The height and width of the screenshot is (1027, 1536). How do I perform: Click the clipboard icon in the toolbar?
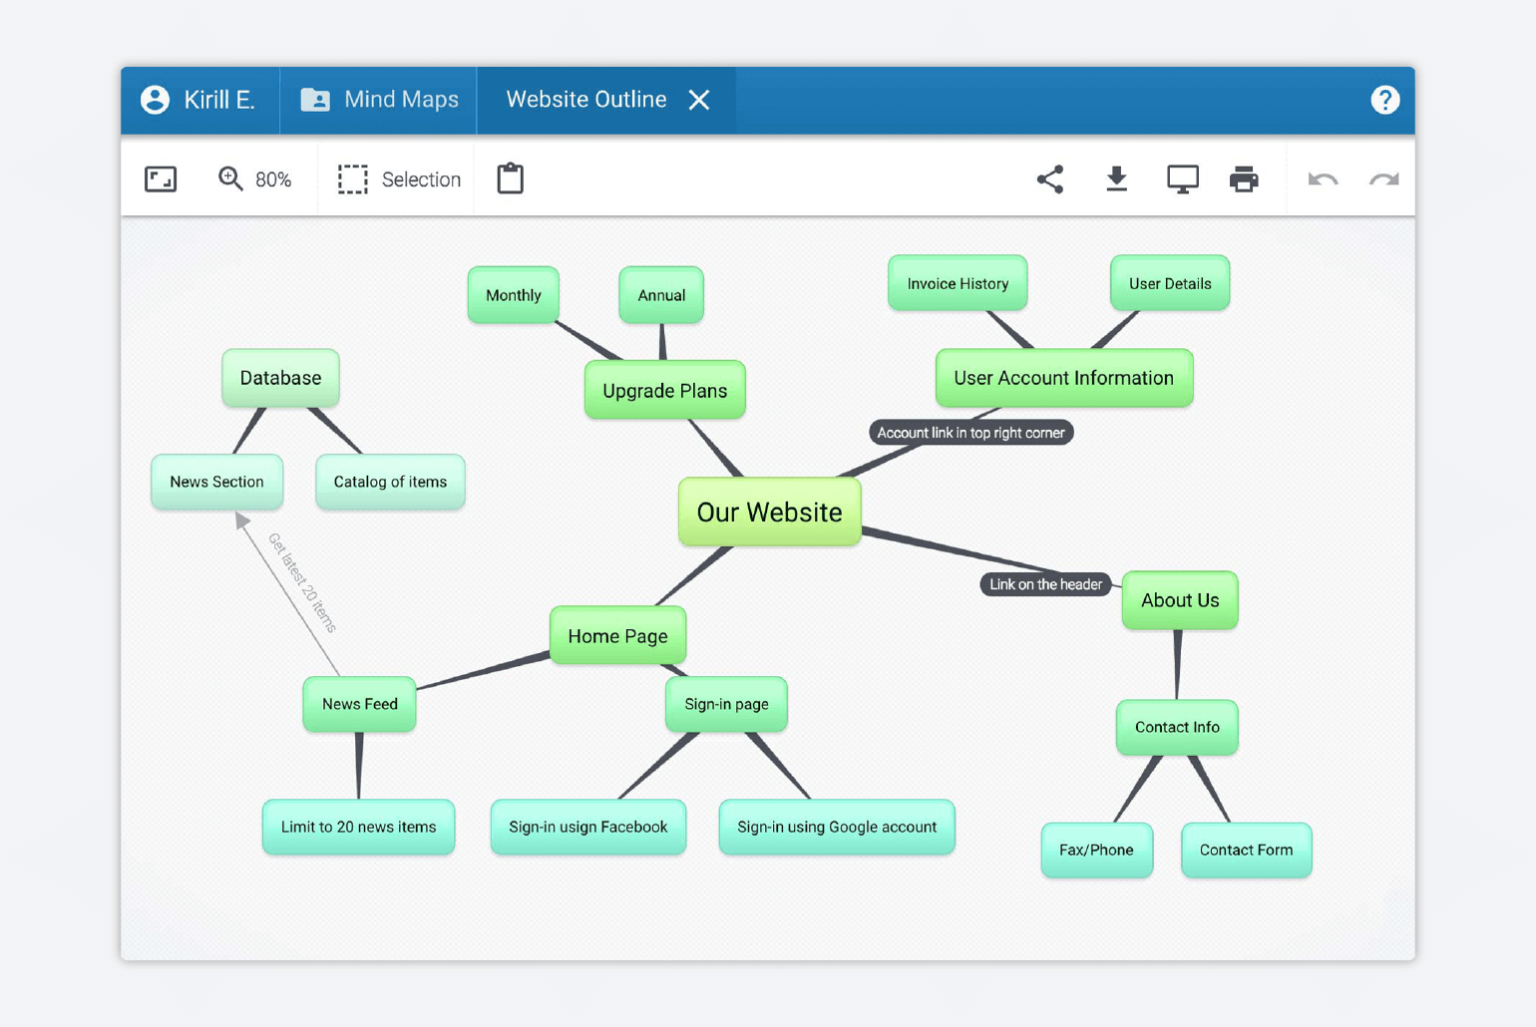(x=510, y=178)
